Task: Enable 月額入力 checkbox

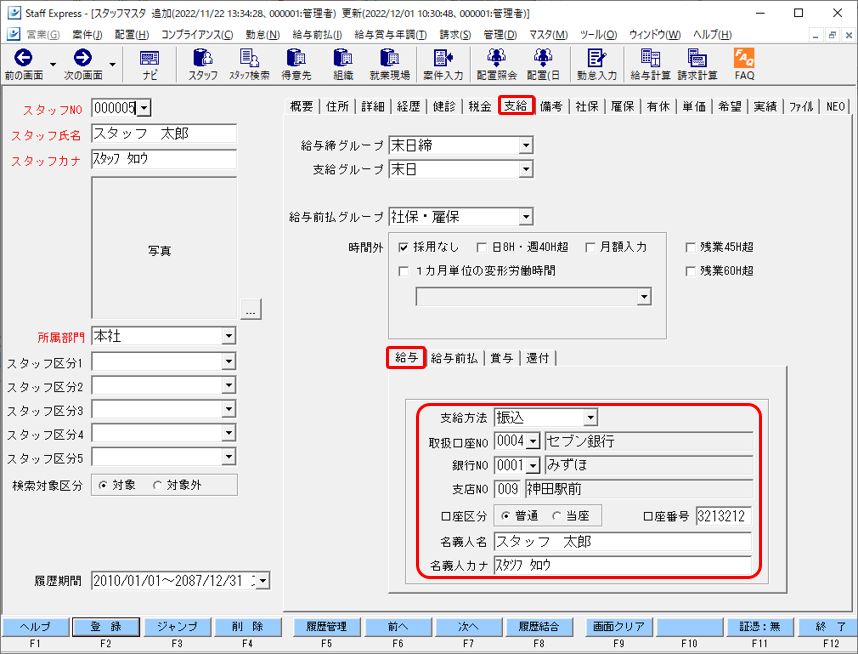Action: 590,247
